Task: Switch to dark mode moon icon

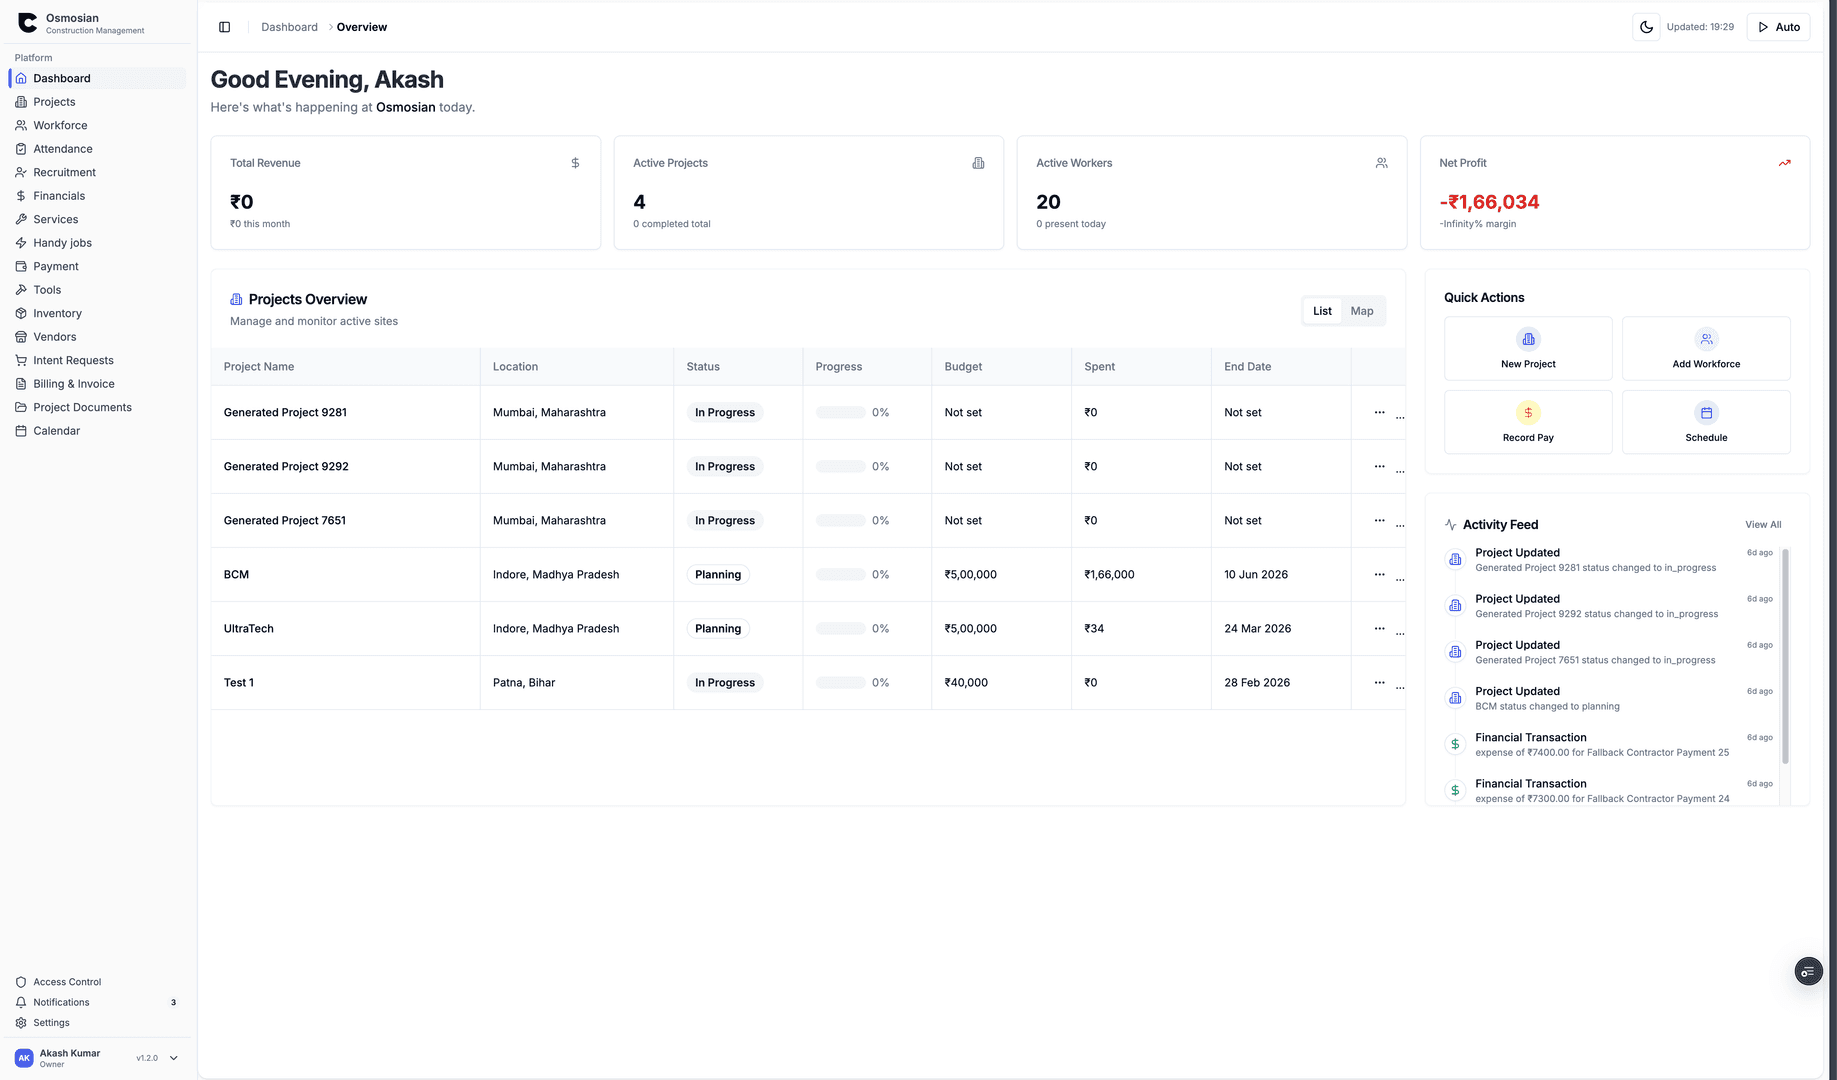Action: (1646, 27)
